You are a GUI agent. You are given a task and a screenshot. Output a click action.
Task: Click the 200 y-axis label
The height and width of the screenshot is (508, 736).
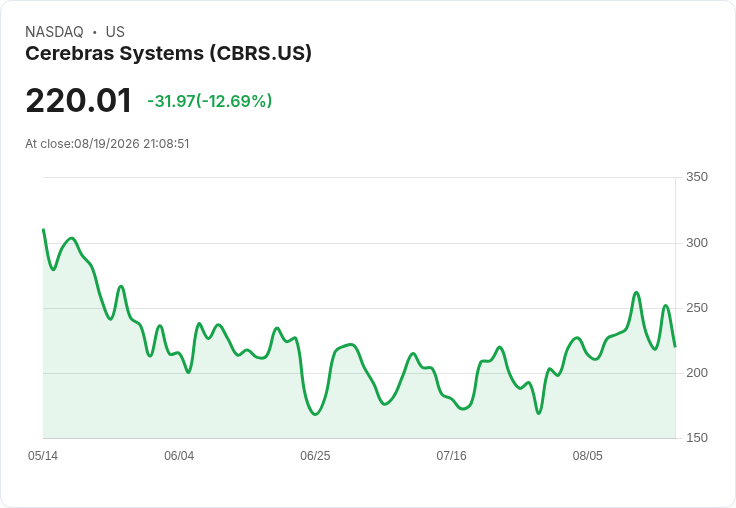coord(697,373)
